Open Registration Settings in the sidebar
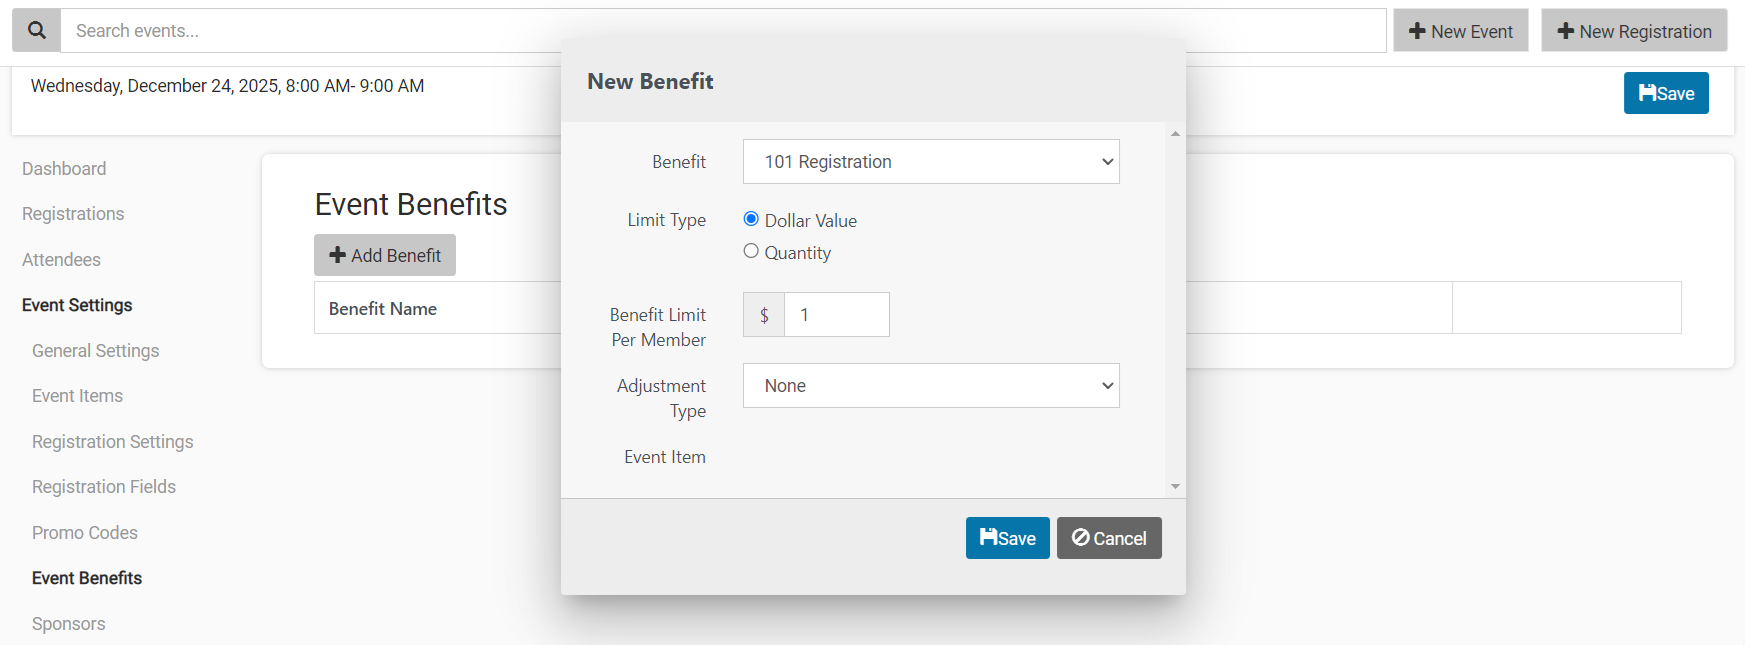1745x645 pixels. coord(113,442)
